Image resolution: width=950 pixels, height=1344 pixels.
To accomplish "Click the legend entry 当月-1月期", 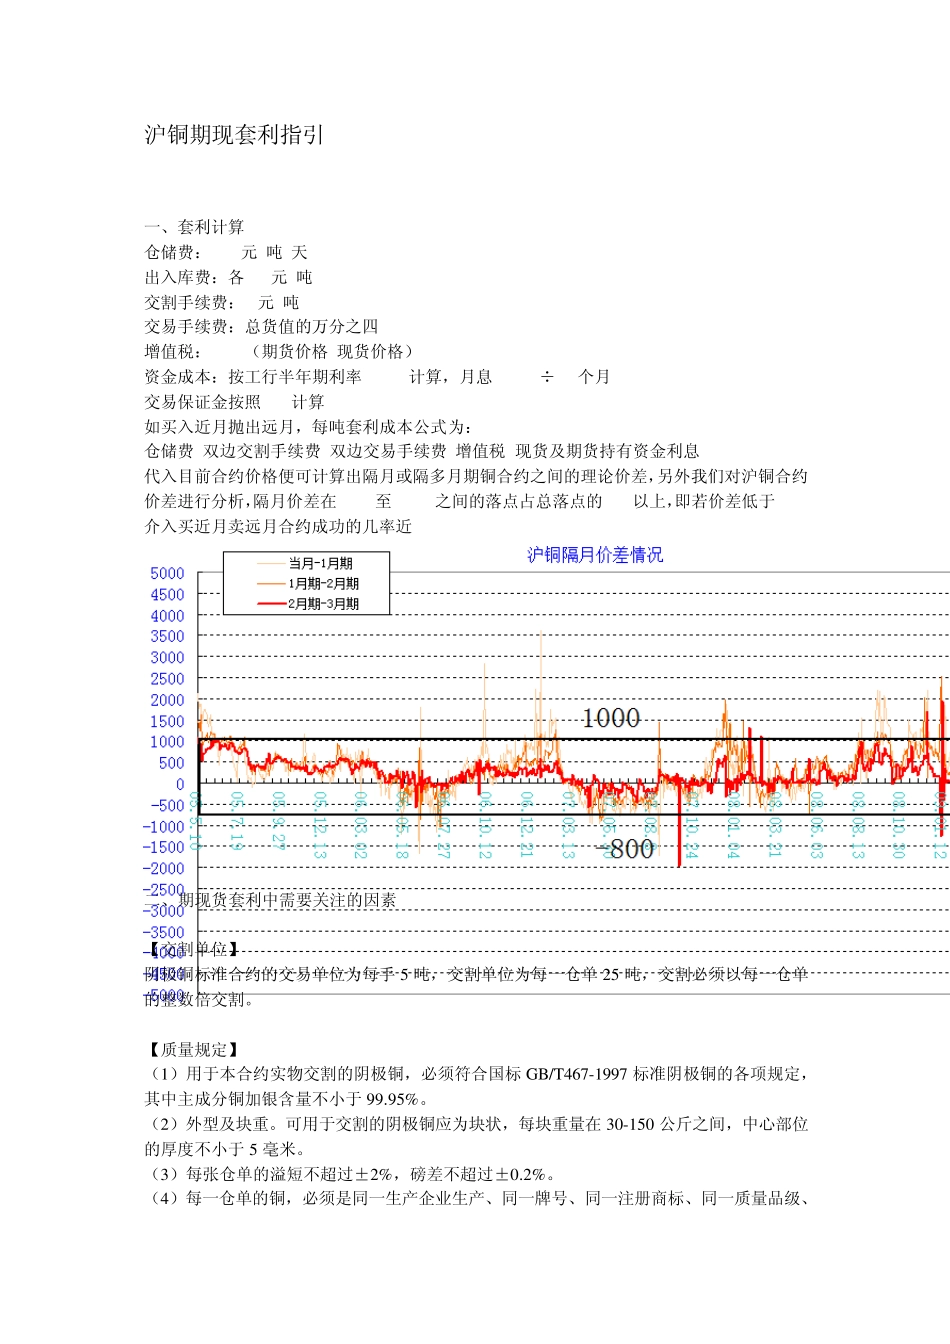I will (x=305, y=564).
